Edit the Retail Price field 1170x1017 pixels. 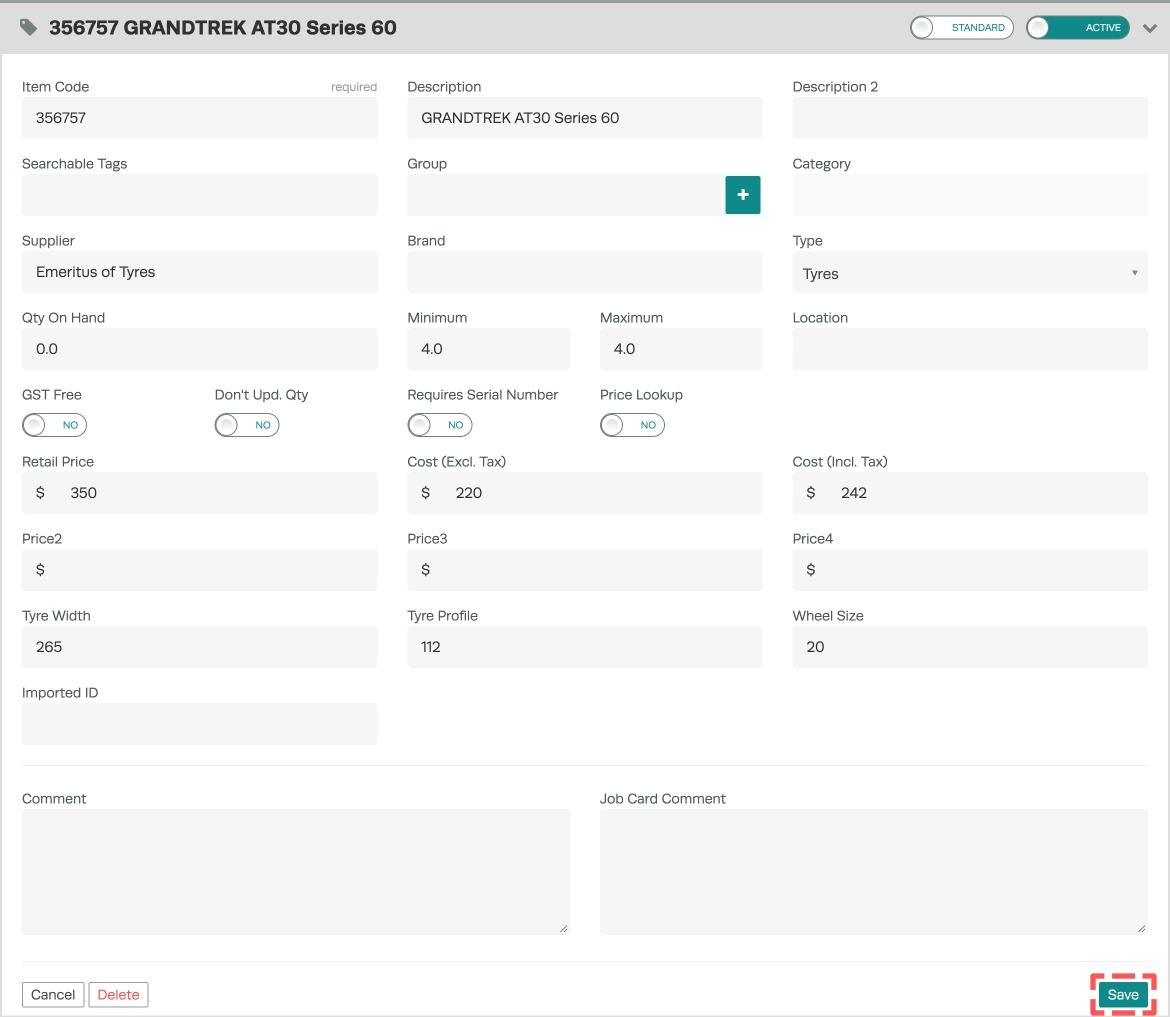[x=199, y=493]
